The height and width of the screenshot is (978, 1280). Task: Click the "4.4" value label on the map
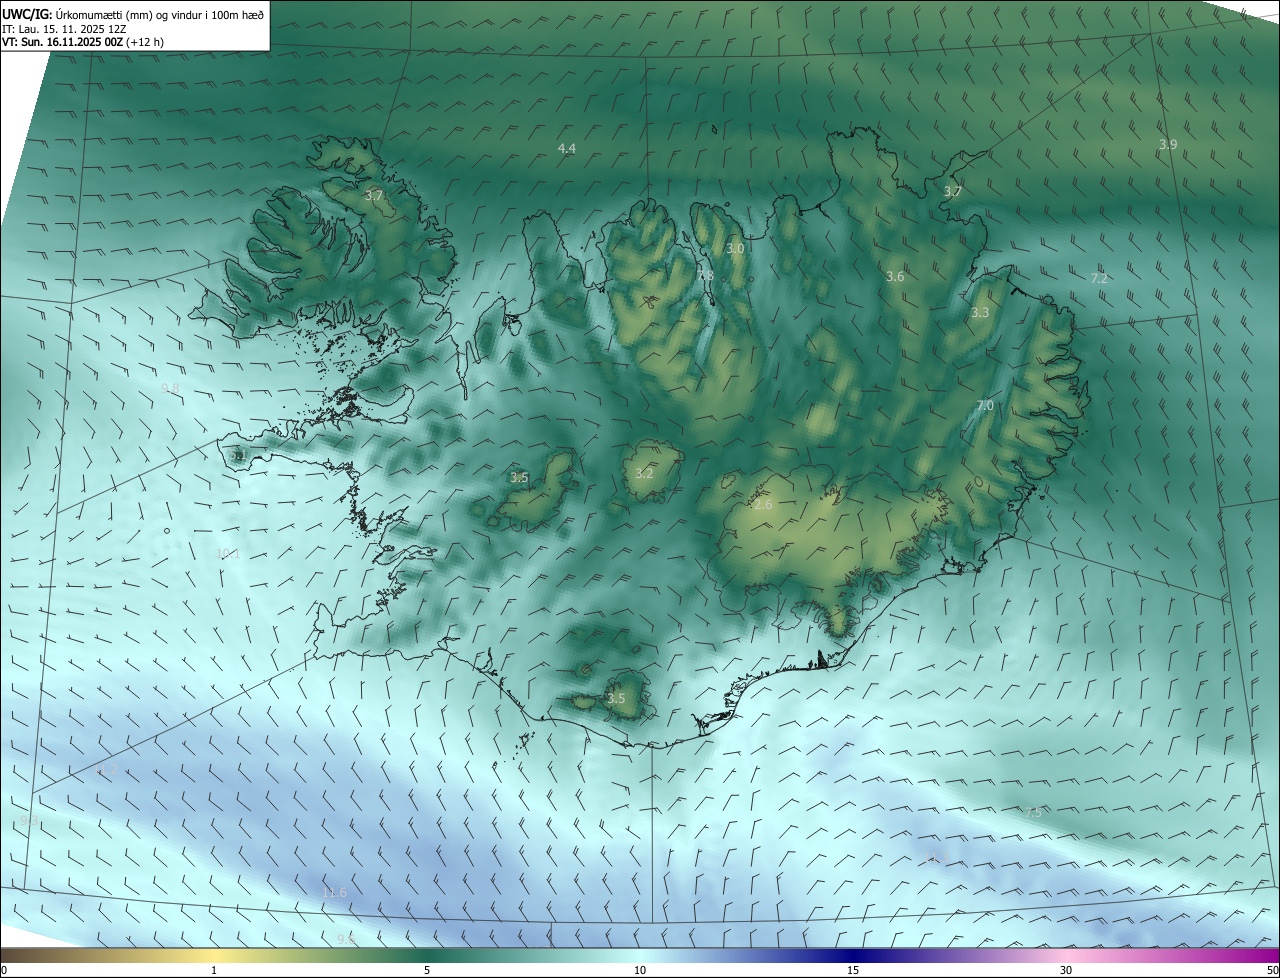point(567,149)
